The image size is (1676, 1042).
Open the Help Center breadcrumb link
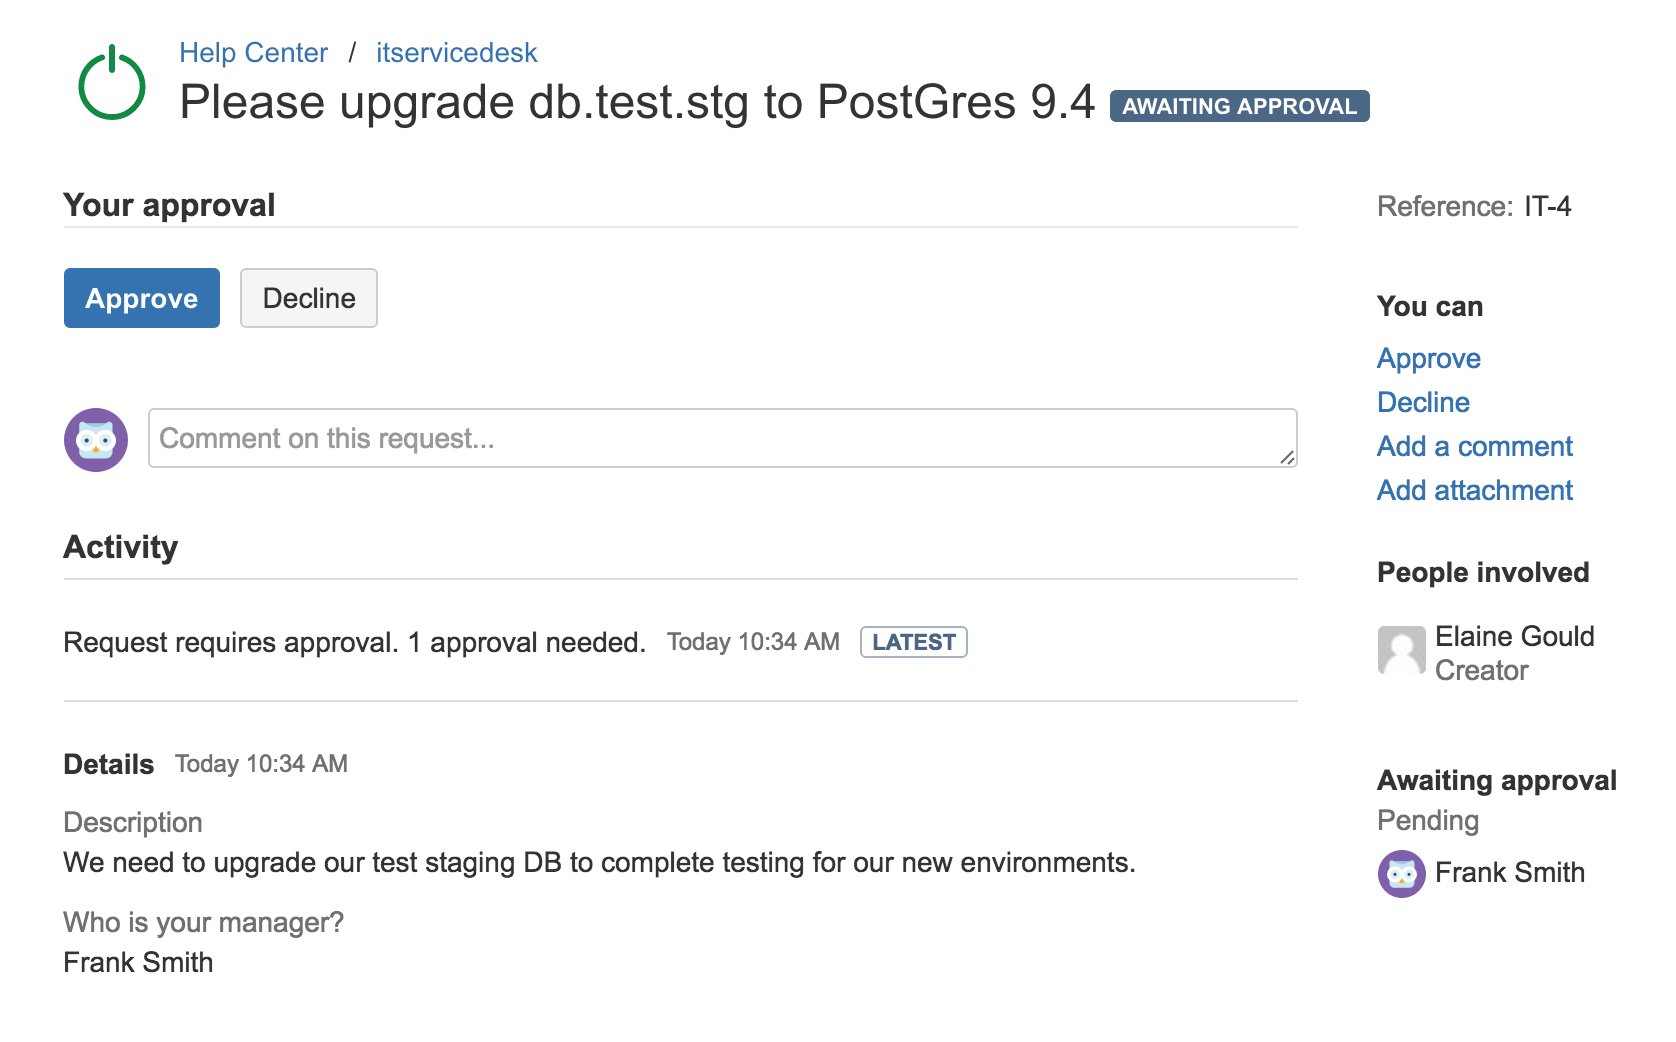tap(253, 53)
